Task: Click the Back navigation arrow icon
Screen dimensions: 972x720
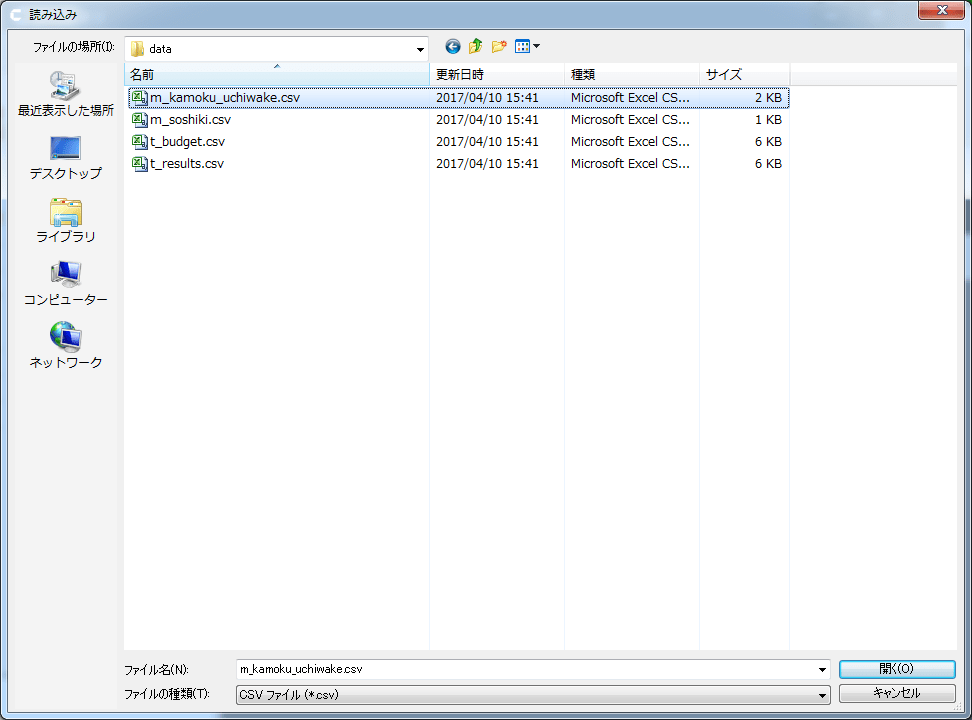Action: click(453, 47)
